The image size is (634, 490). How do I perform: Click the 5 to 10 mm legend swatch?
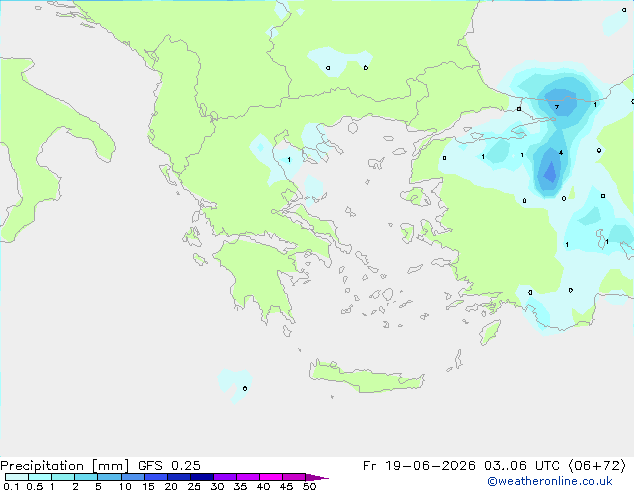[x=109, y=477]
